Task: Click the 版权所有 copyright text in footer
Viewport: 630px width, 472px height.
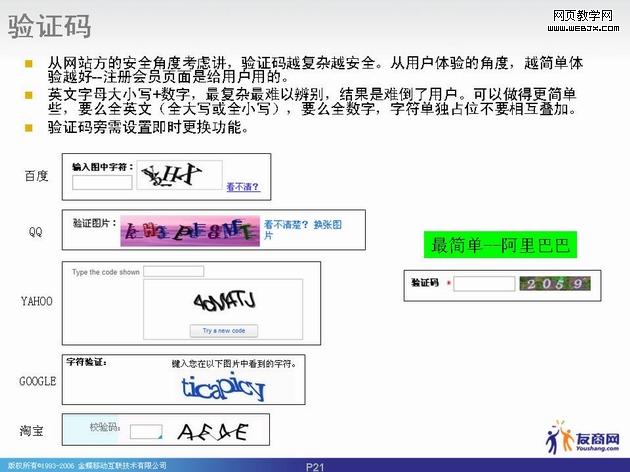Action: click(87, 466)
